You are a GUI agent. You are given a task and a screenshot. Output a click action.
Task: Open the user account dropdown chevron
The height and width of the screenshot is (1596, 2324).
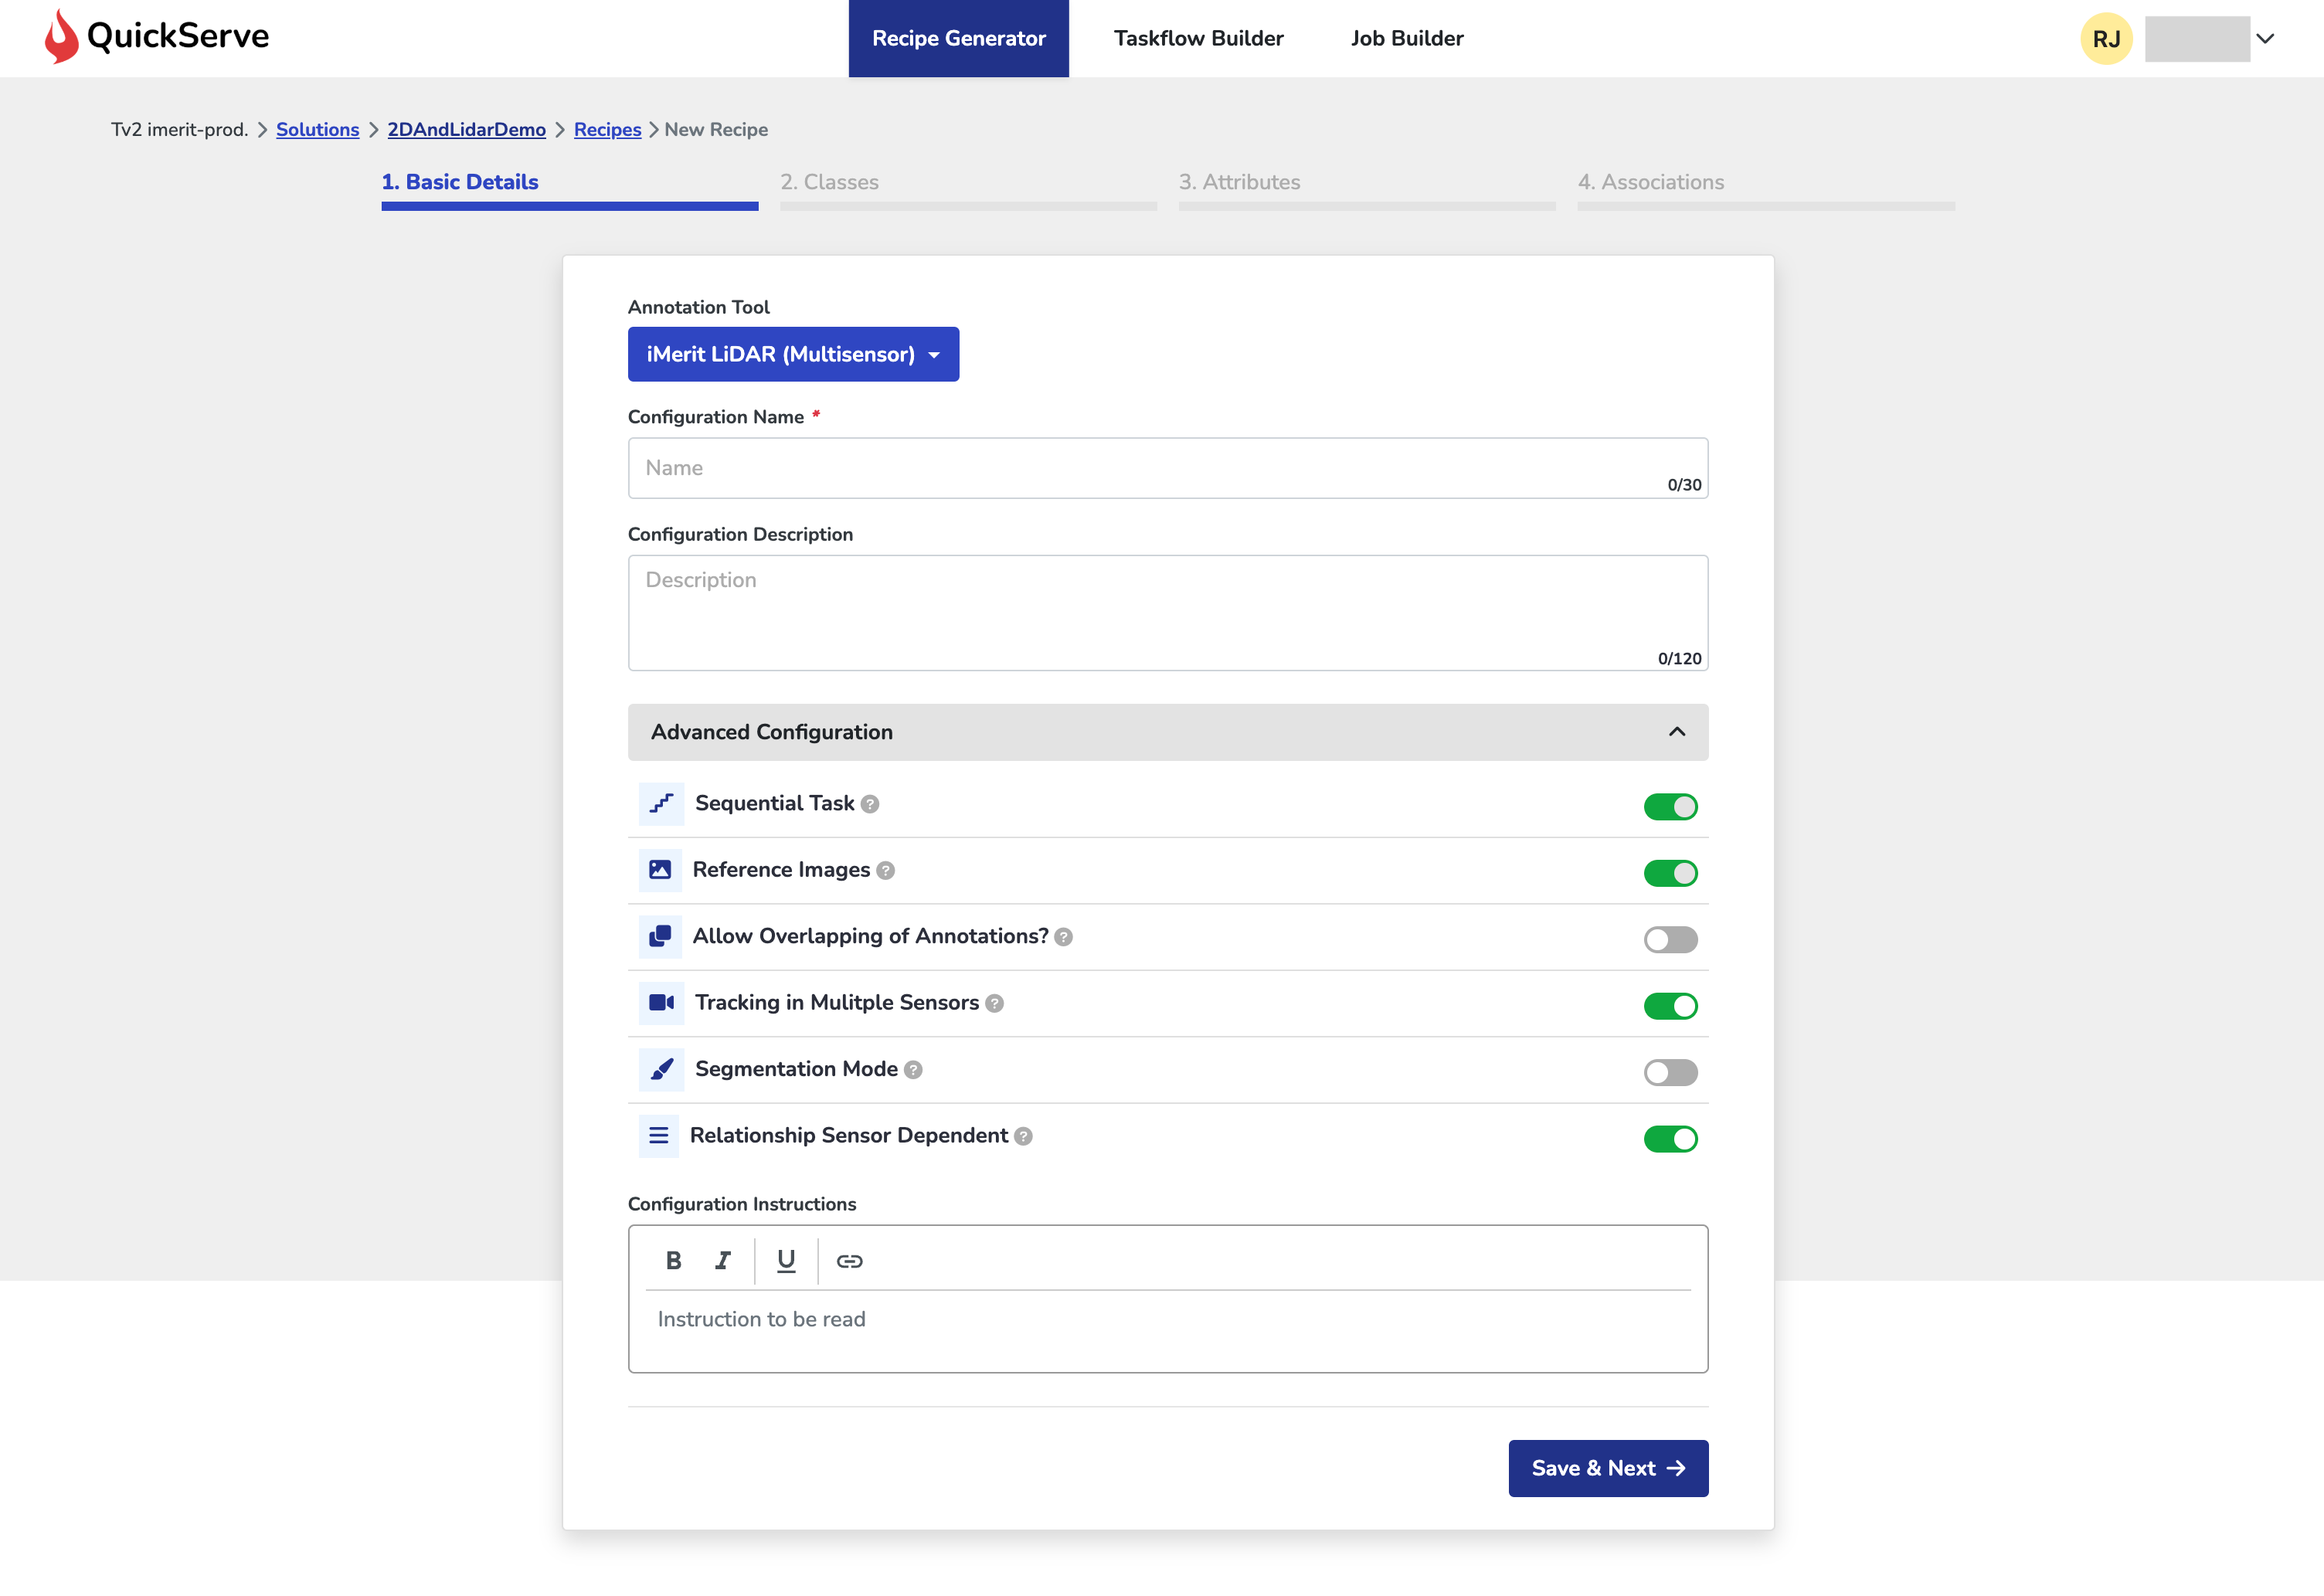(2265, 38)
